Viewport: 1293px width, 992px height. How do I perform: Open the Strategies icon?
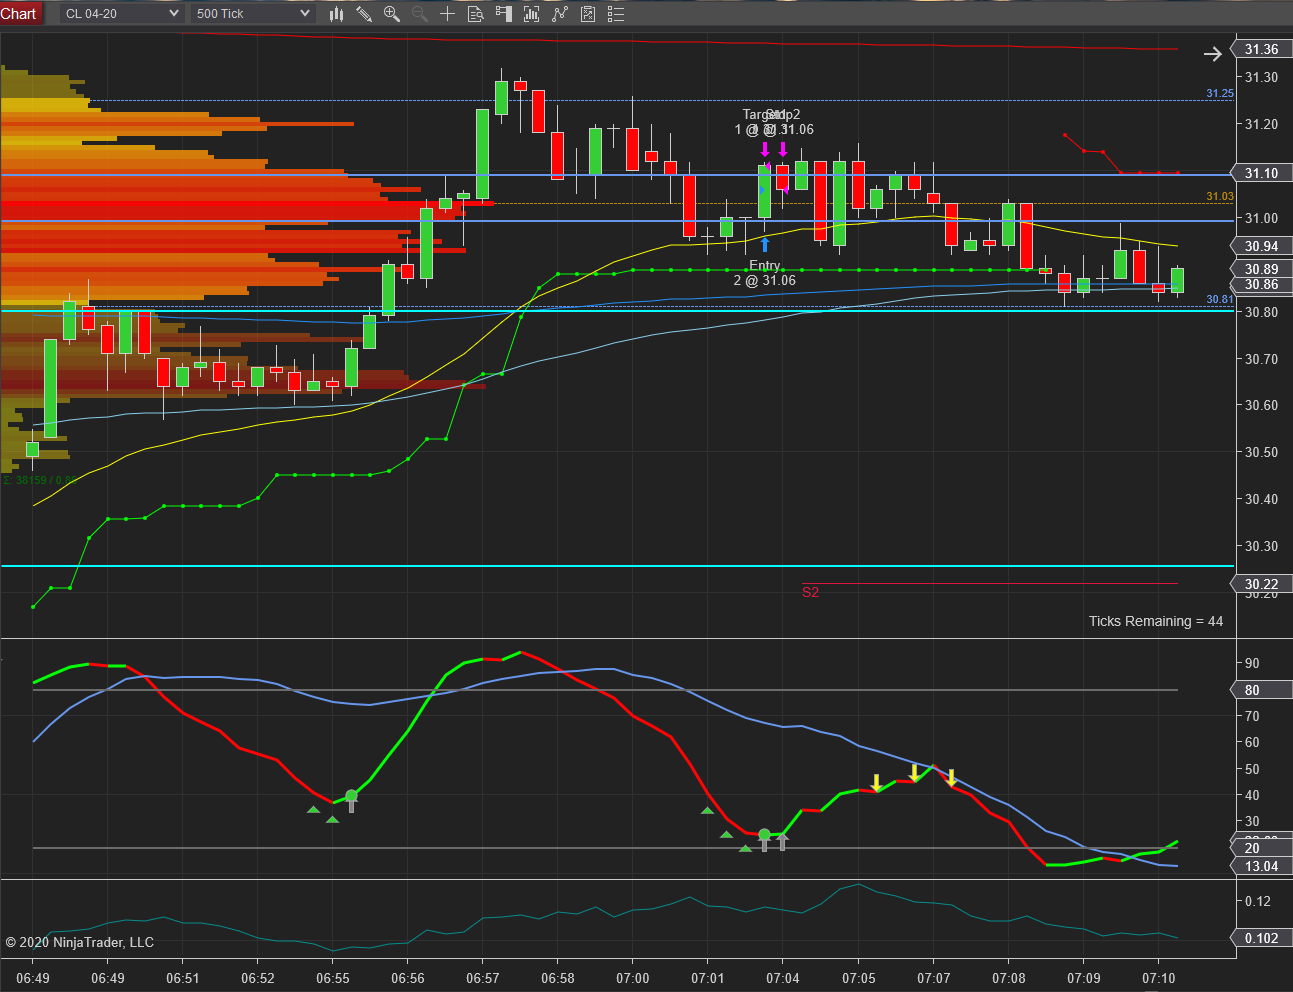tap(588, 13)
